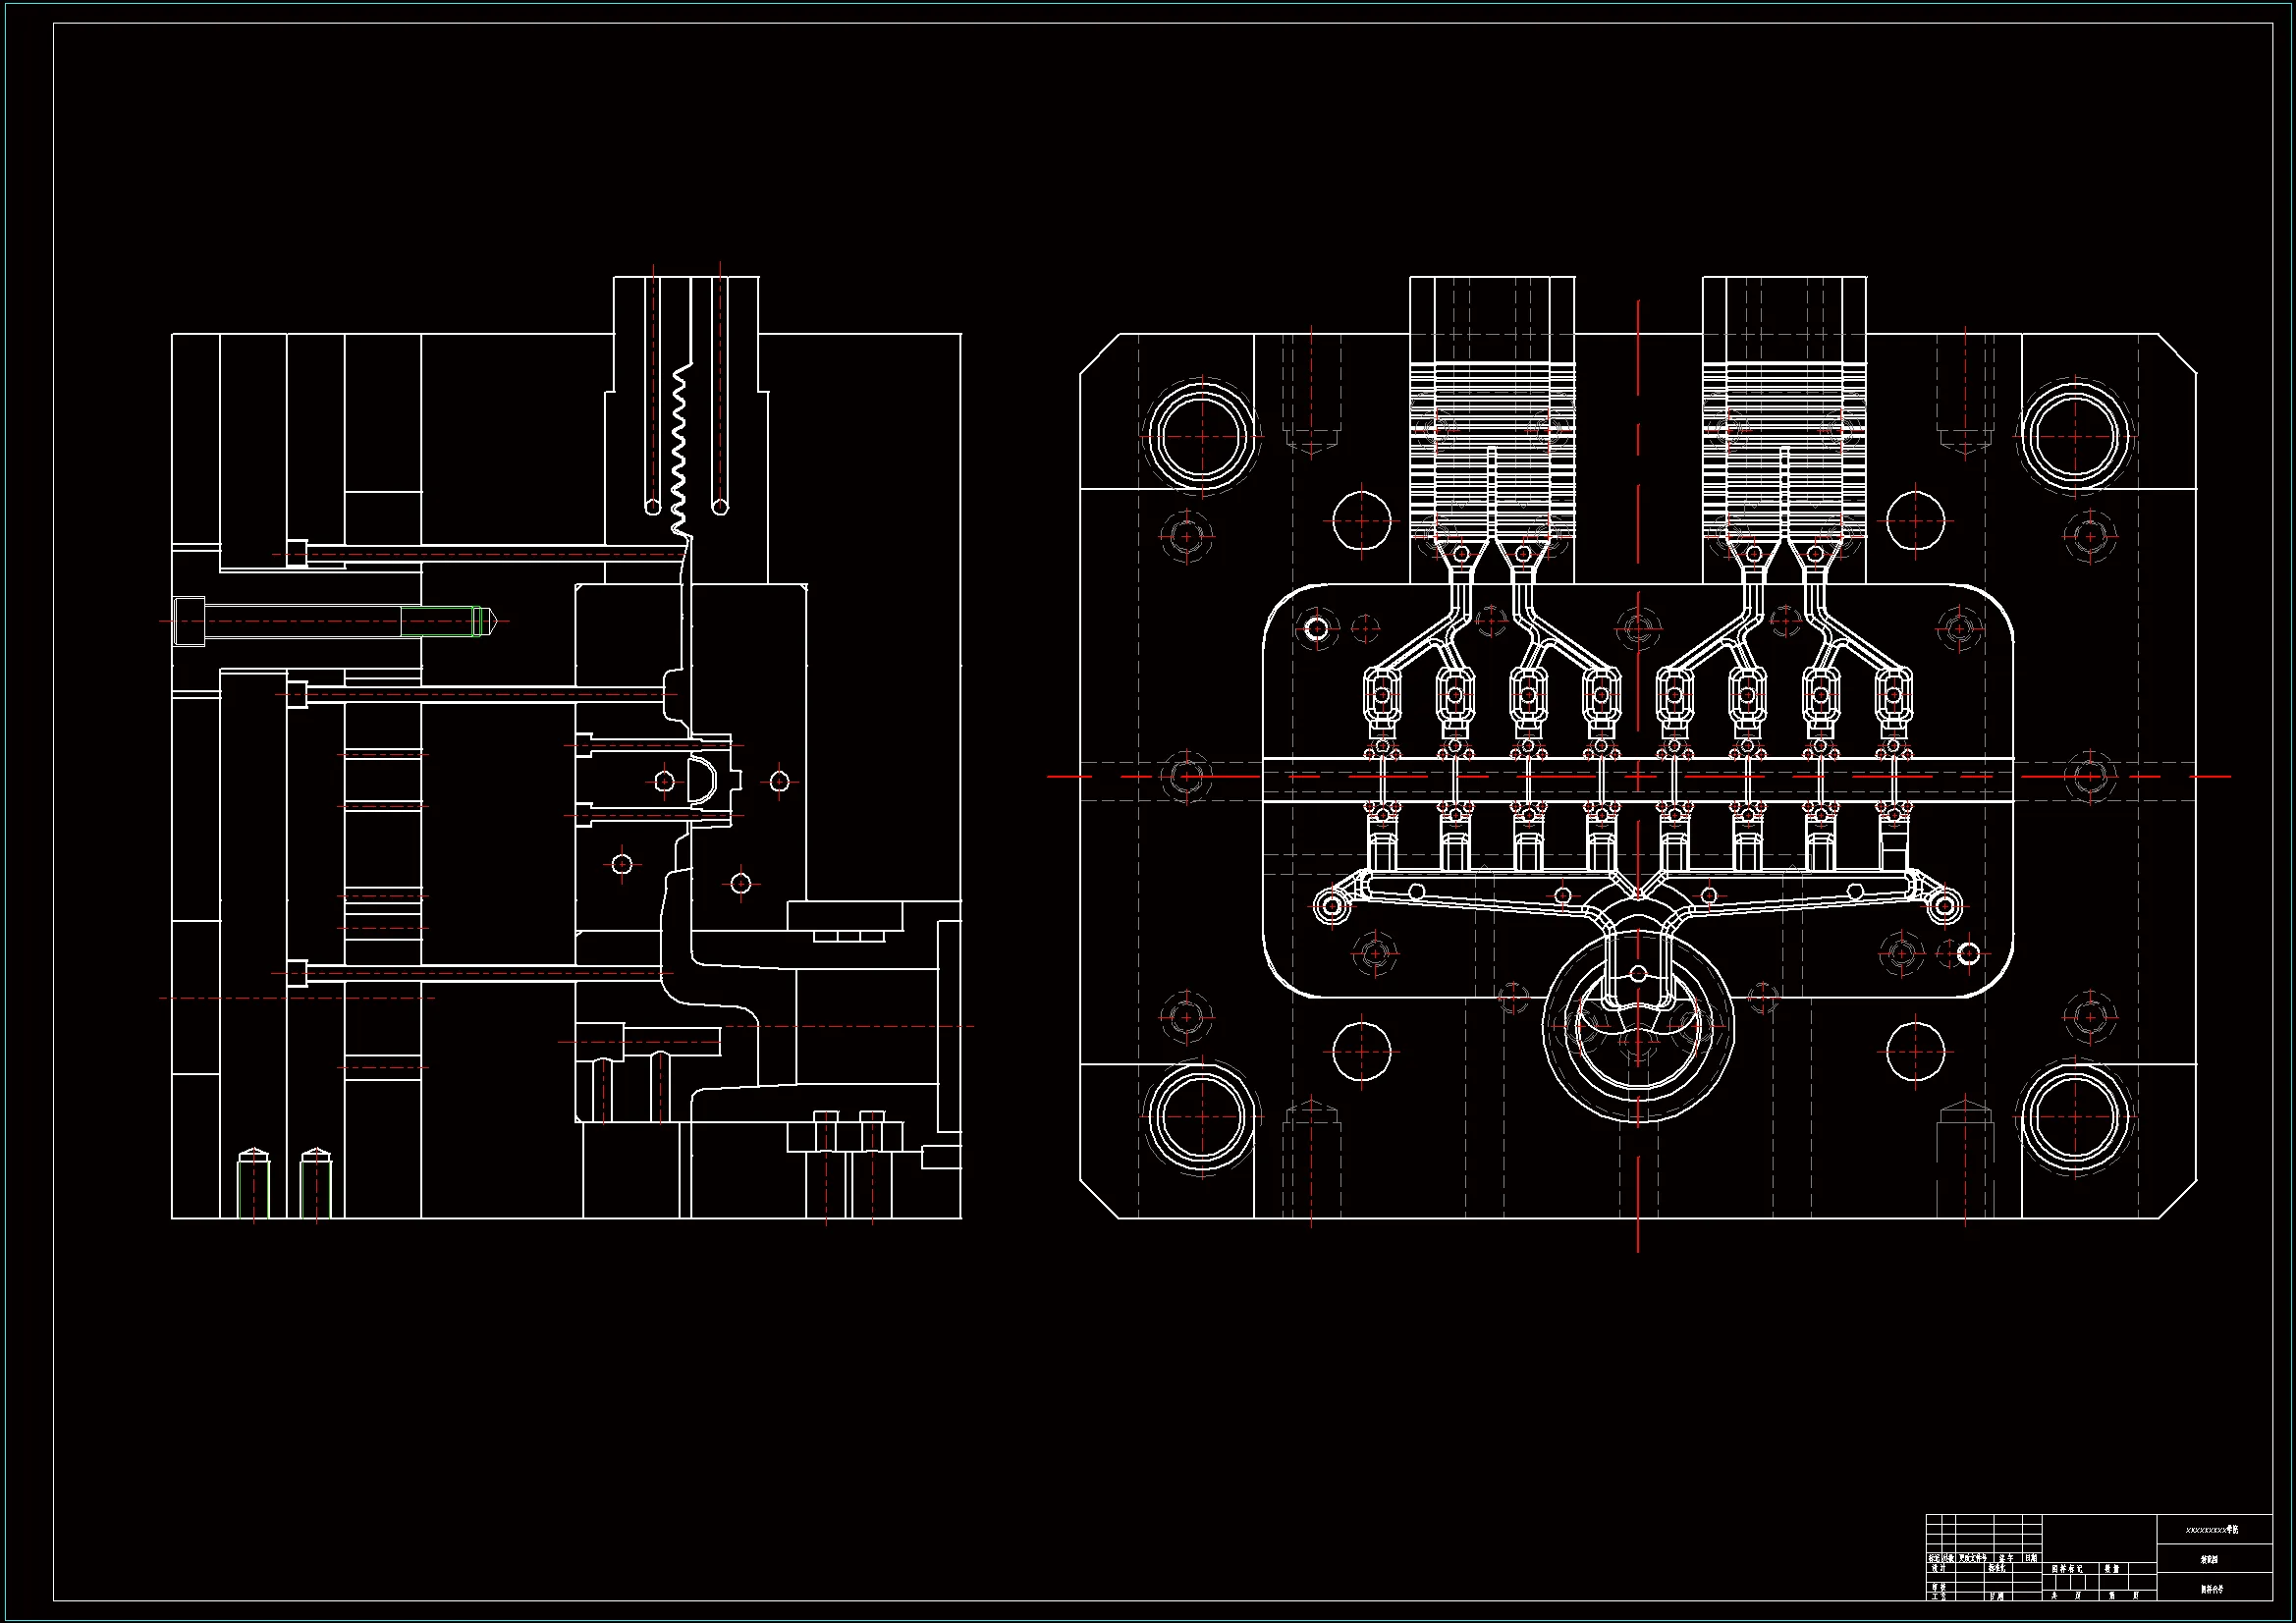Select the leftmost green pin at section view bottom
Viewport: 2296px width, 1623px height.
[x=253, y=1185]
